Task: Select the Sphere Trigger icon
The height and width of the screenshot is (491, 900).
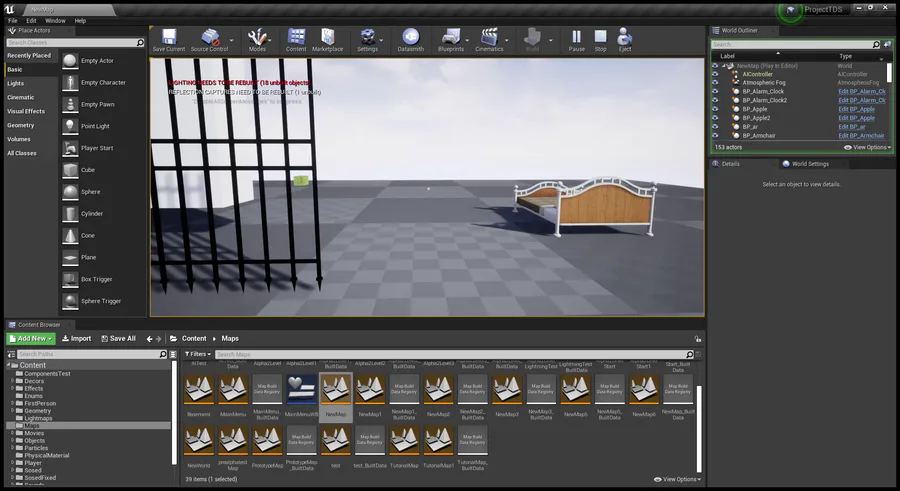Action: pyautogui.click(x=70, y=301)
